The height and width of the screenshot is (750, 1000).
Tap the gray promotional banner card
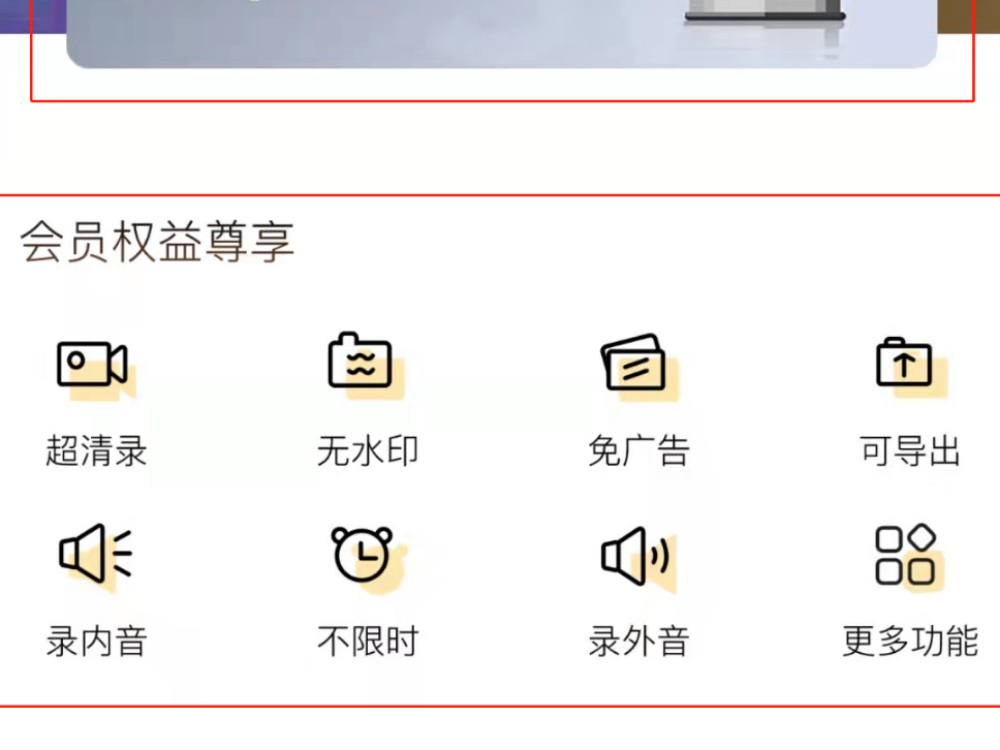click(x=501, y=34)
